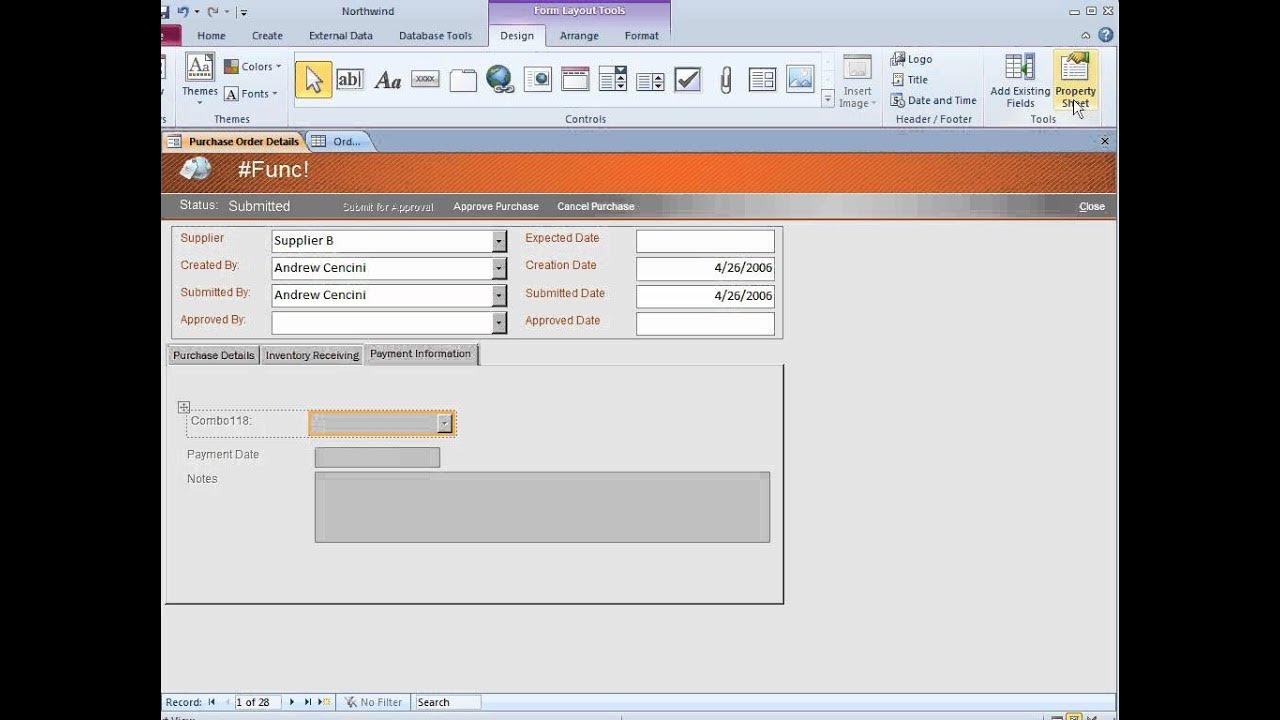Image resolution: width=1280 pixels, height=720 pixels.
Task: Click Submit for Approval
Action: [x=388, y=207]
